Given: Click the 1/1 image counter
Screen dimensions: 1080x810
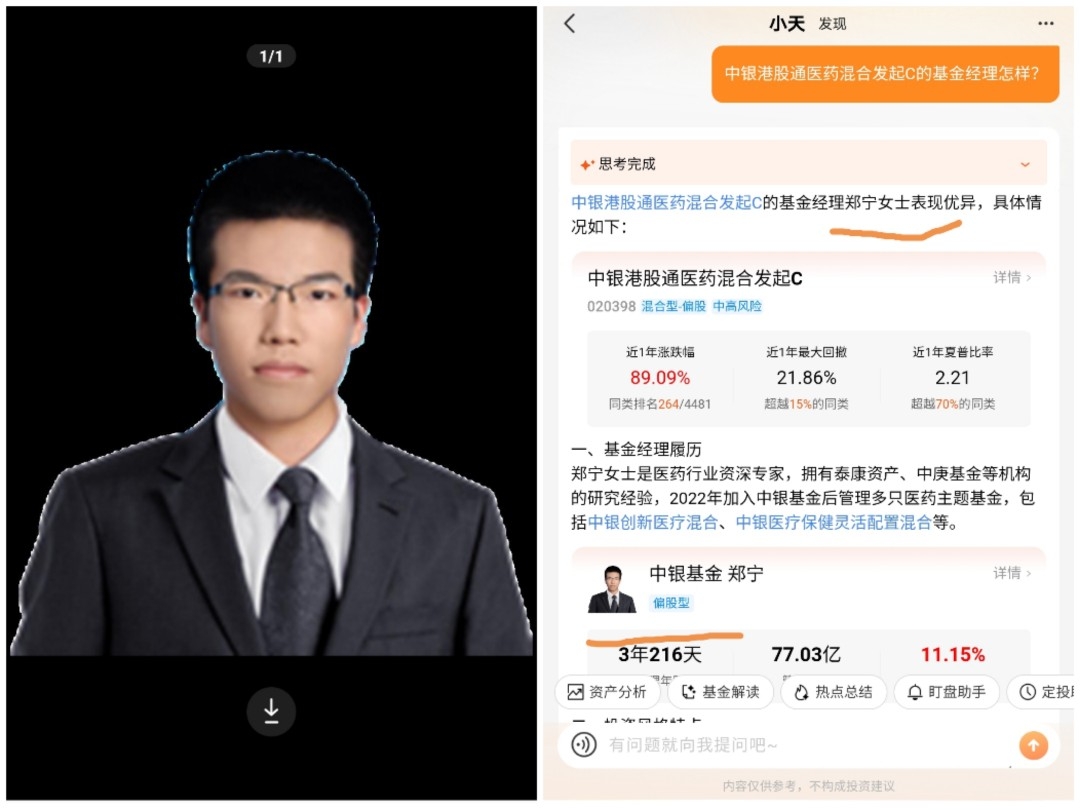Looking at the screenshot, I should (271, 56).
